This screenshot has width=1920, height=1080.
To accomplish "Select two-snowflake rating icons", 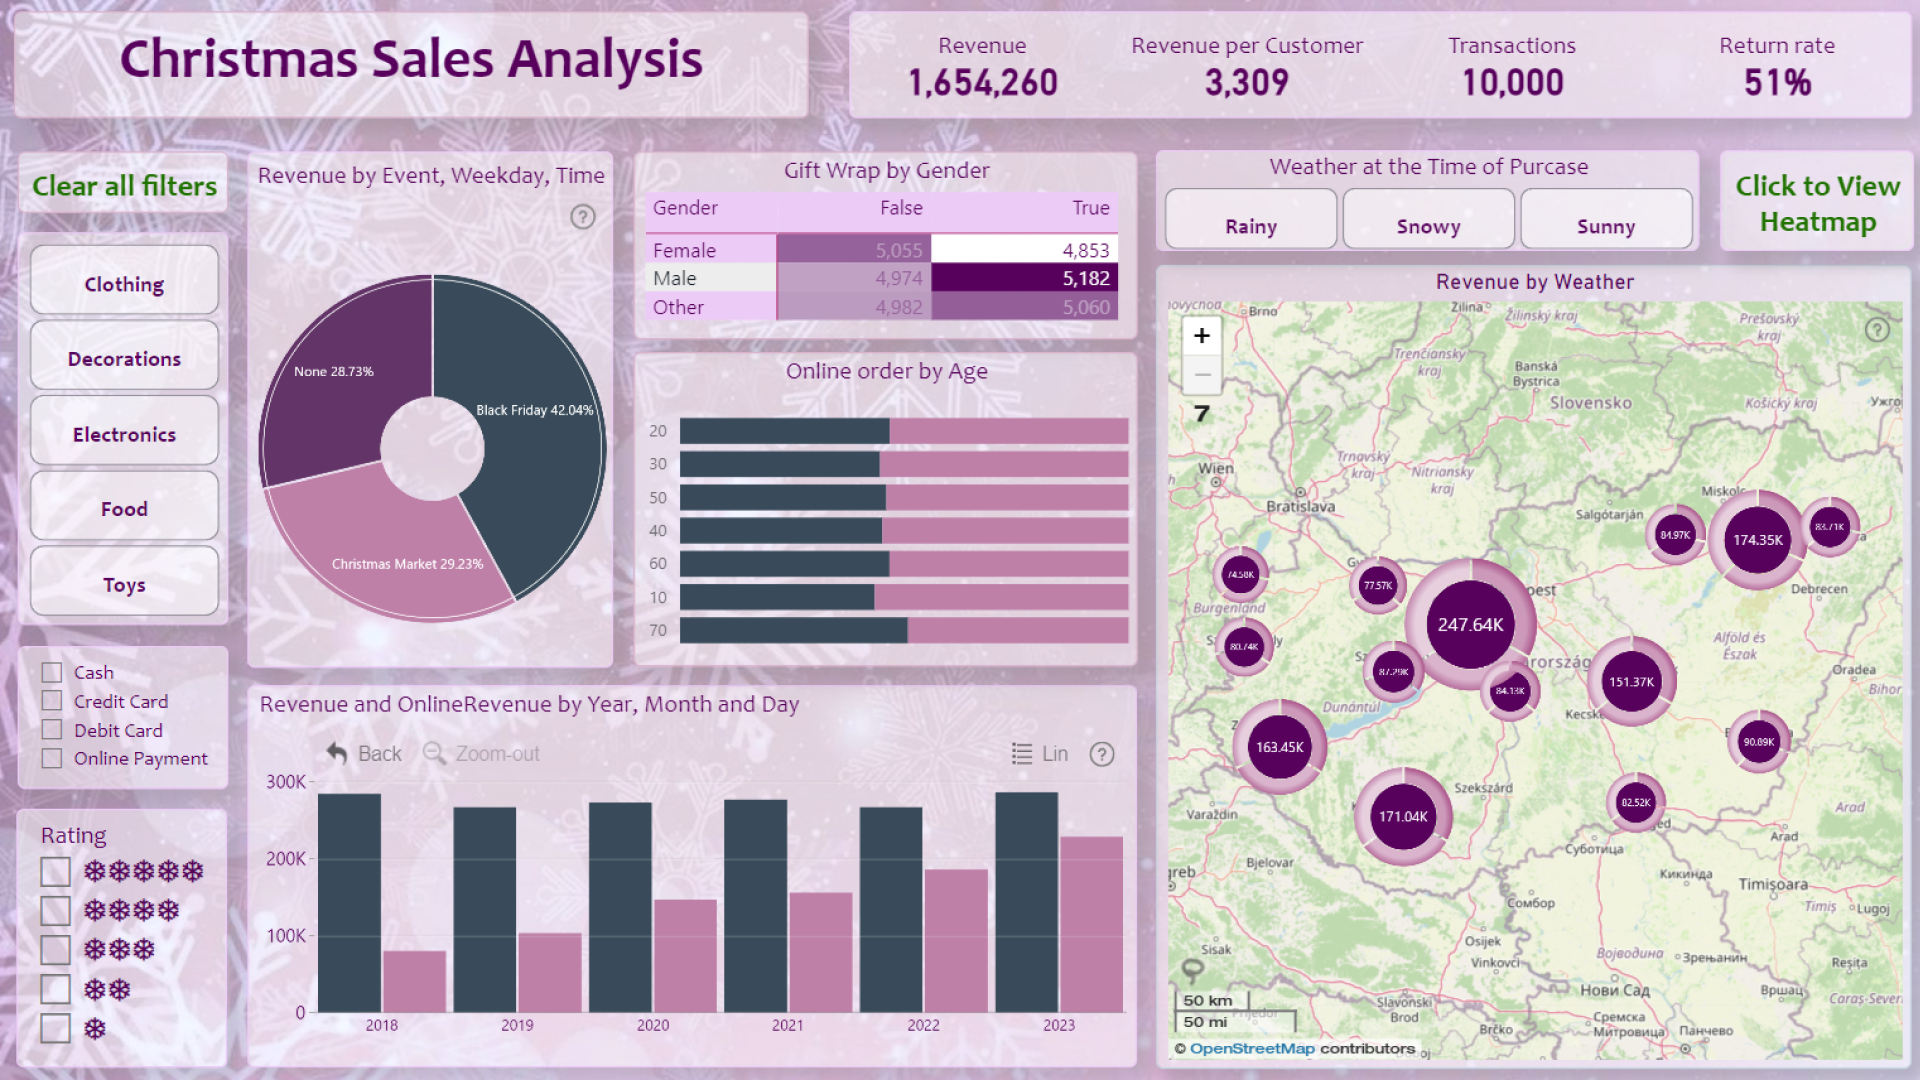I will (x=107, y=989).
